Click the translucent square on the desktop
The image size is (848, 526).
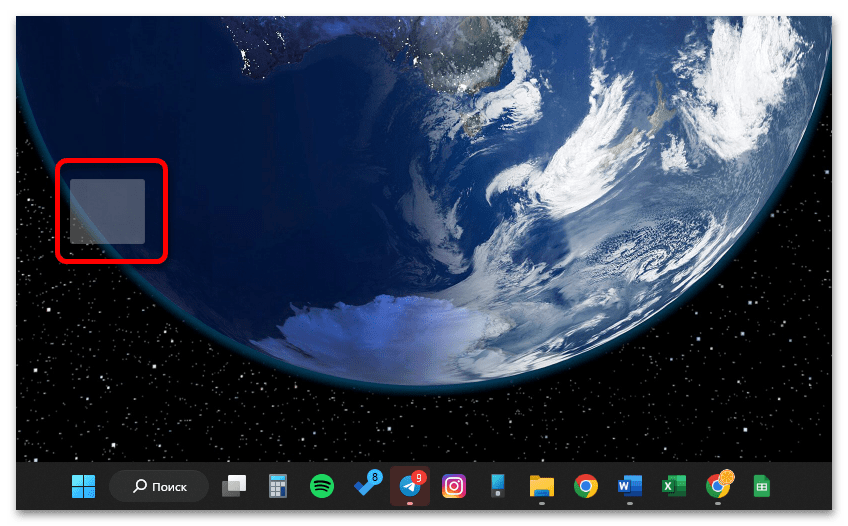click(x=108, y=211)
